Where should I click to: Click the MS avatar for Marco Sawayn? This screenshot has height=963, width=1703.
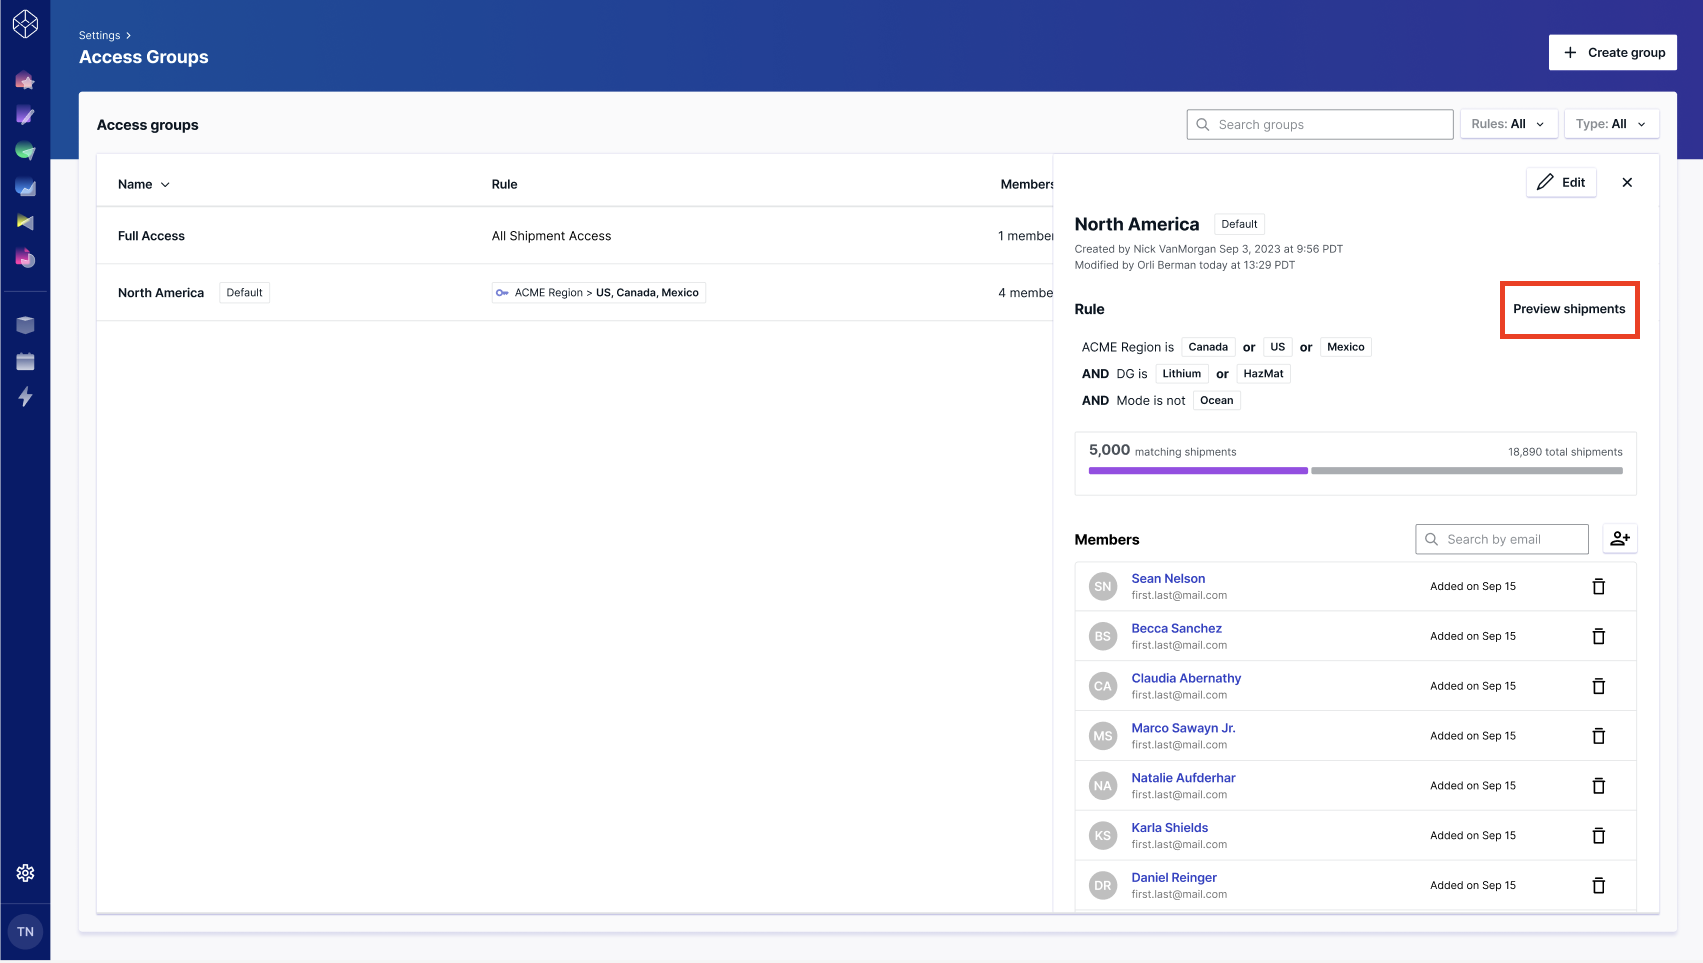click(x=1103, y=736)
